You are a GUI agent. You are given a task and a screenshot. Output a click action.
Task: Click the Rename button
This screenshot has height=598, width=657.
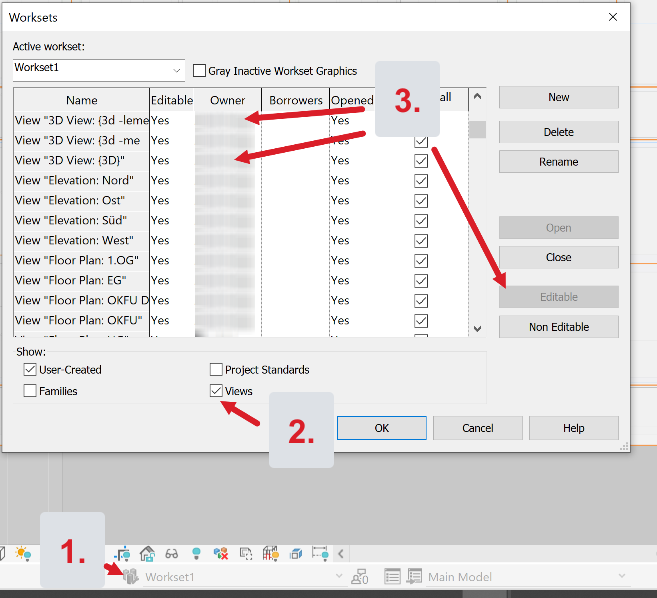coord(559,162)
